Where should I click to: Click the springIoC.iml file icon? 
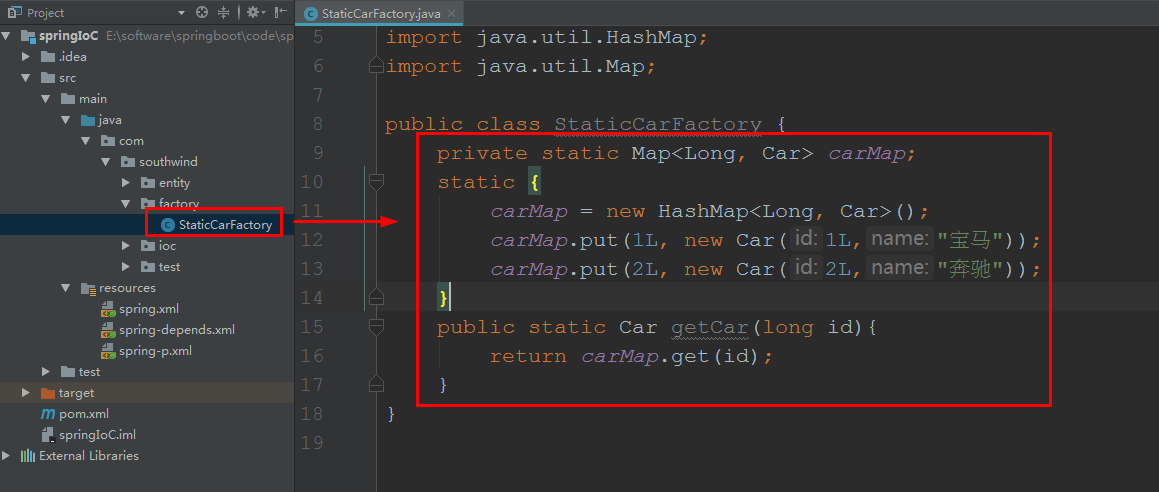pyautogui.click(x=48, y=435)
